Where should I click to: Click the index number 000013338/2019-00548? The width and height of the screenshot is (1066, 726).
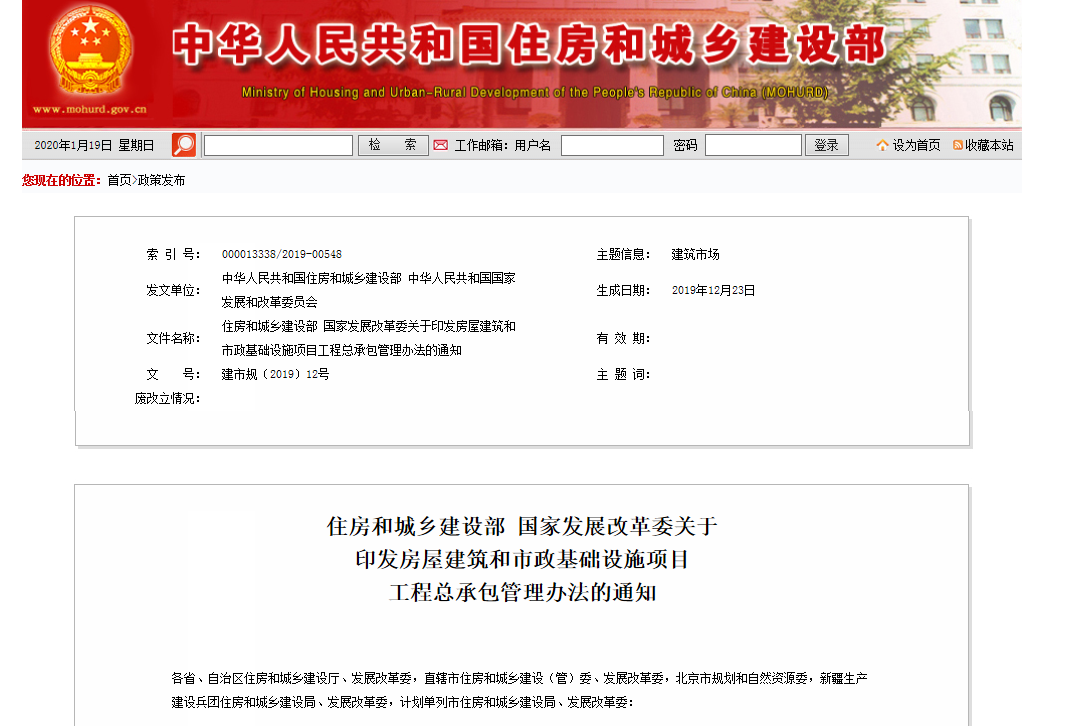282,255
